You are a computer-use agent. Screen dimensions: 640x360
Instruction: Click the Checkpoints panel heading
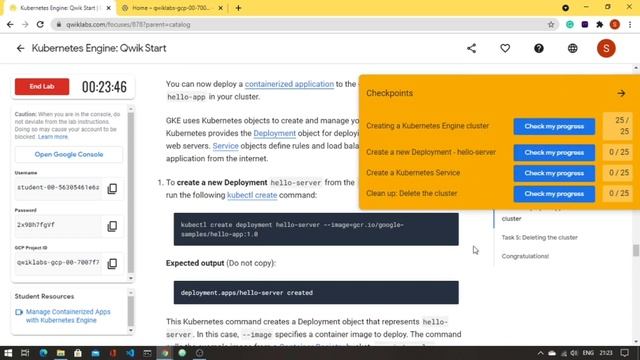click(389, 93)
